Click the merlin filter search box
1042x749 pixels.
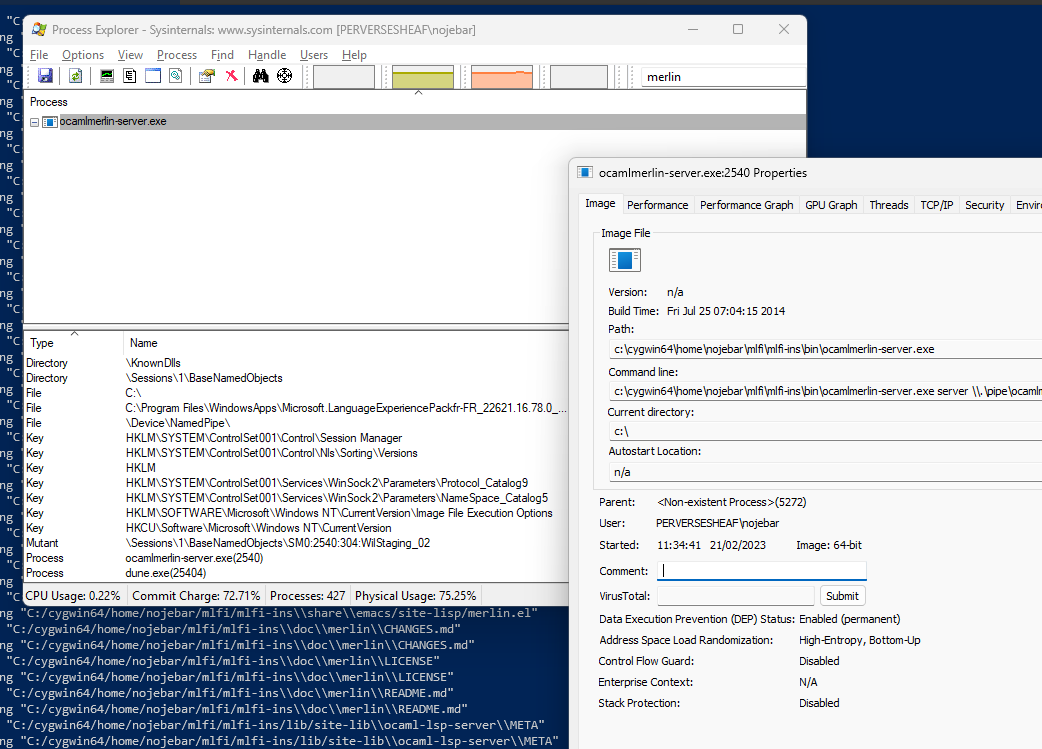coord(724,77)
